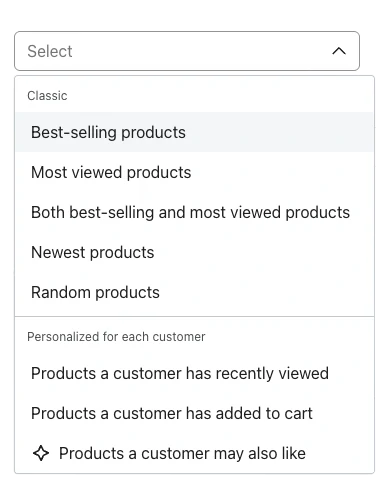
Task: Close the open Select dropdown menu
Action: point(339,51)
